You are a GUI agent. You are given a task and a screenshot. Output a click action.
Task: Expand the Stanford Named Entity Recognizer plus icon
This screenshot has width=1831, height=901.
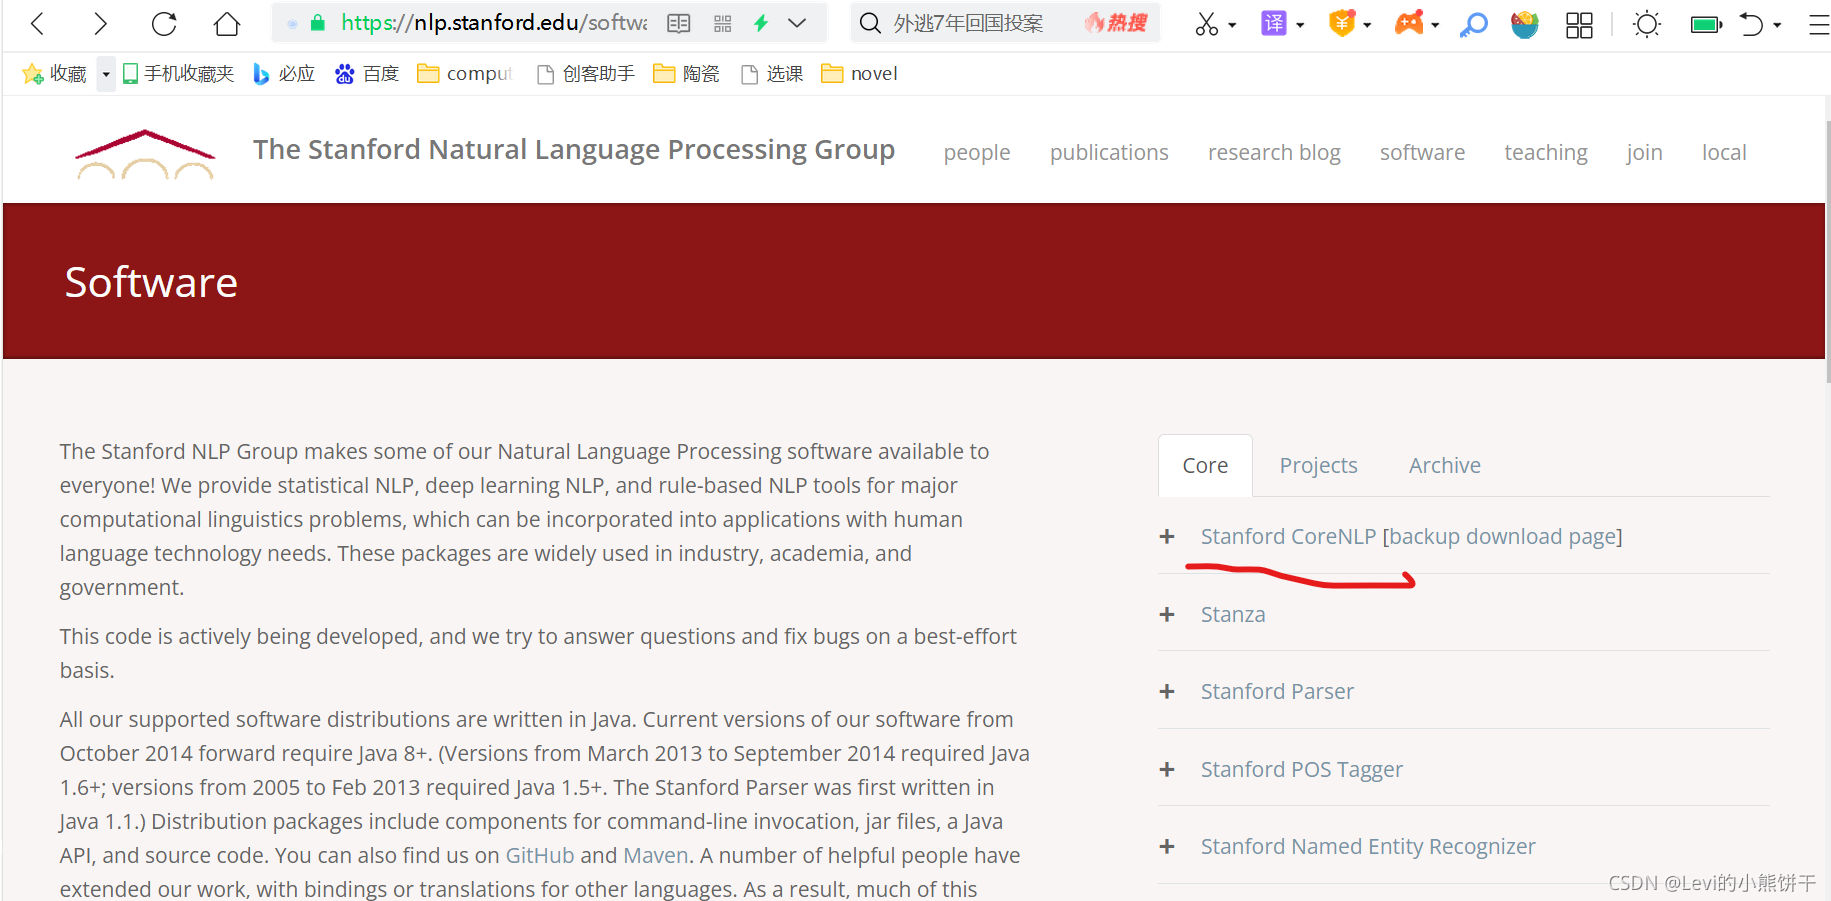(x=1167, y=847)
